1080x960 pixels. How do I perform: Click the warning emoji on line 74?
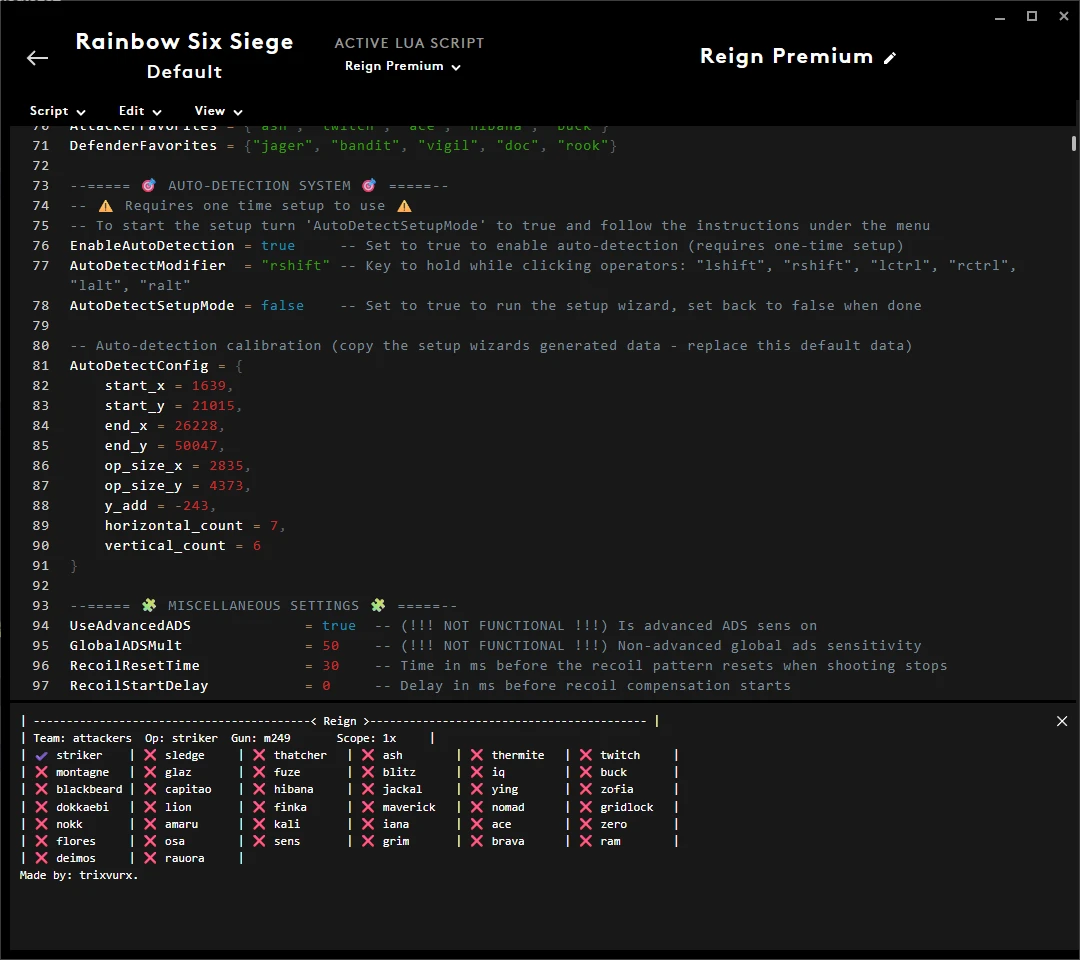[106, 206]
